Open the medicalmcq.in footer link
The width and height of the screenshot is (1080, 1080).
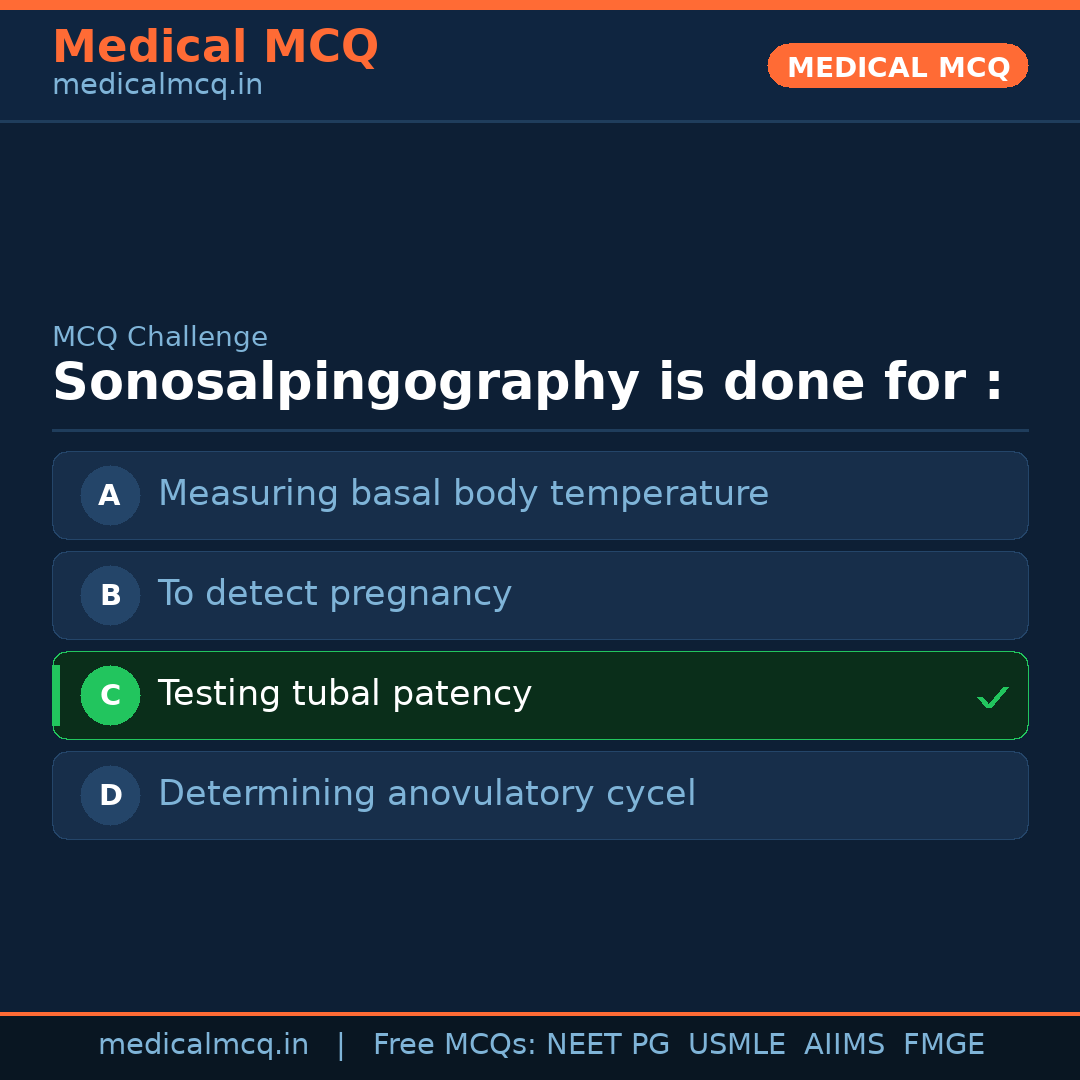tap(203, 1045)
